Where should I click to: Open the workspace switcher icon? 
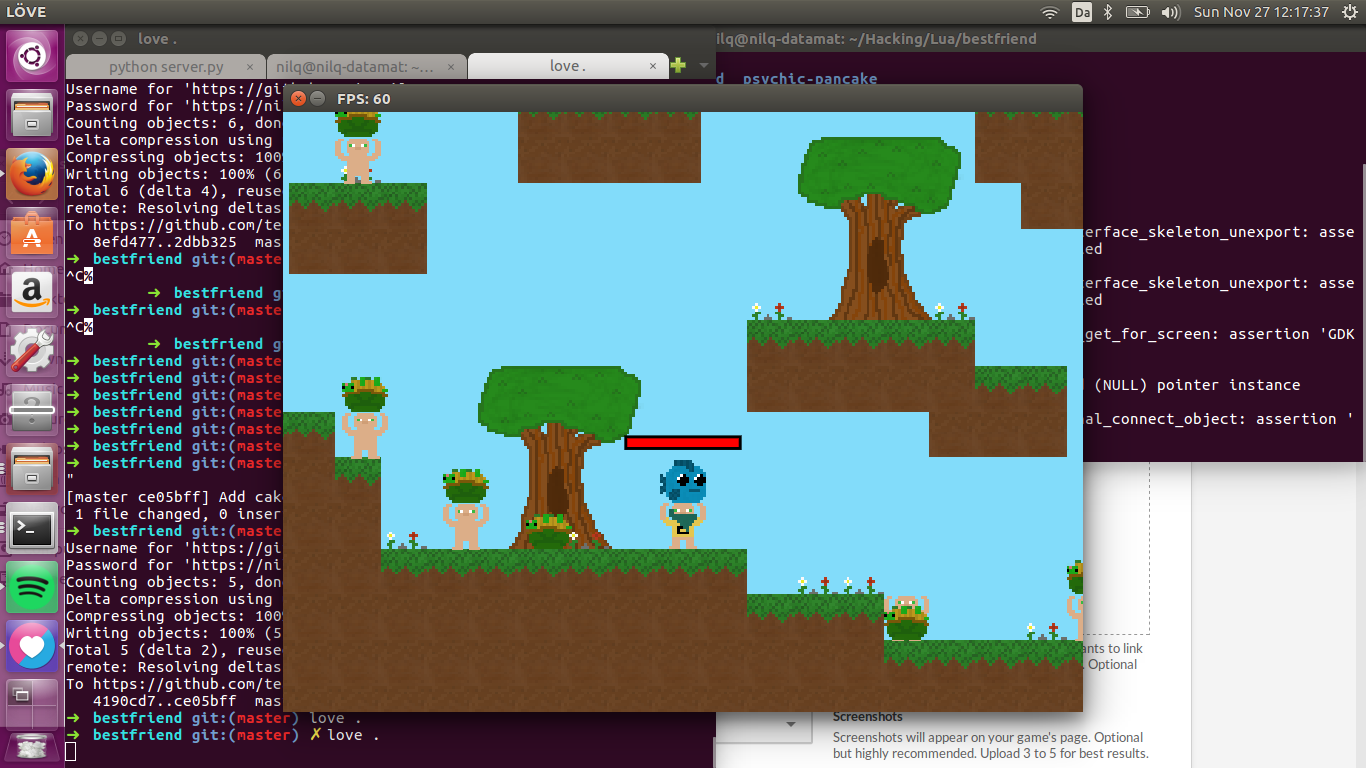click(x=33, y=704)
